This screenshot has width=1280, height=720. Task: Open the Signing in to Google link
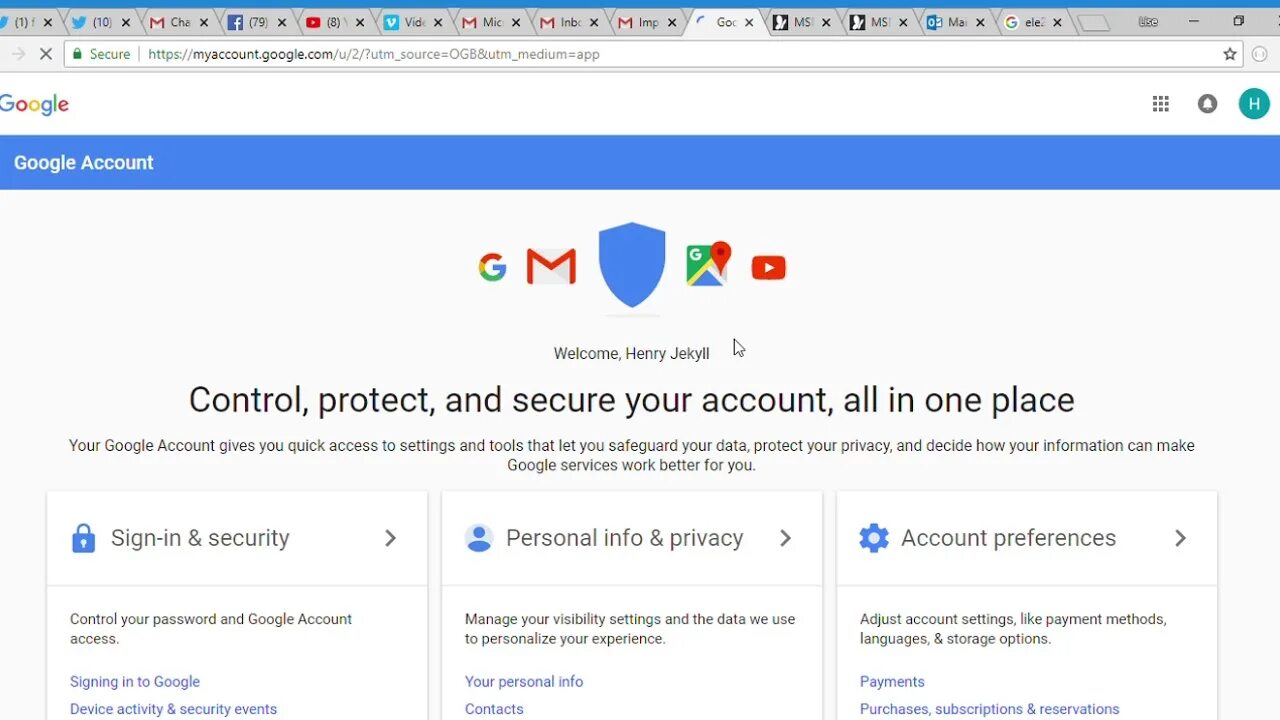pos(135,682)
